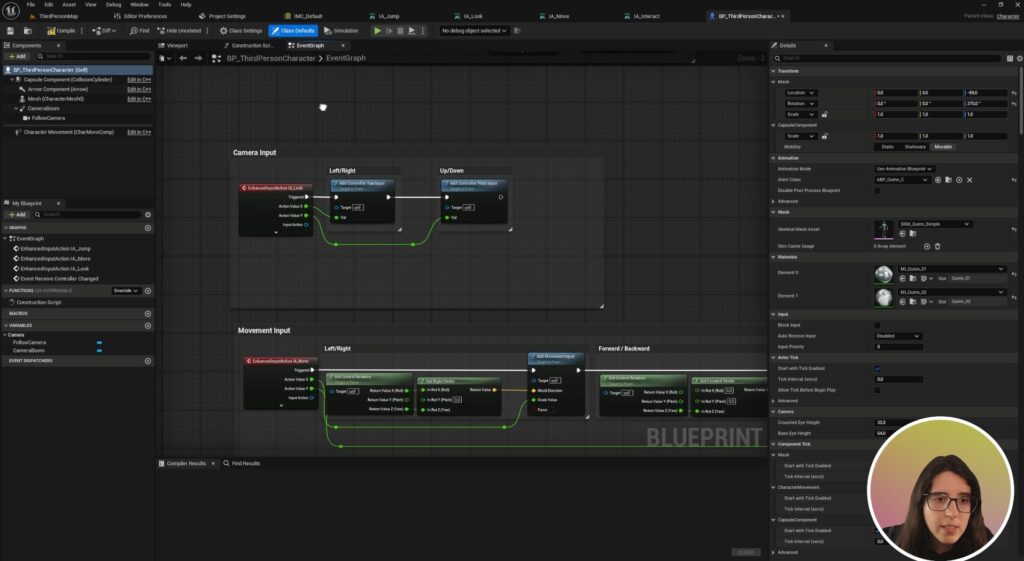Save the blueprint with the floppy disk icon

[x=10, y=31]
